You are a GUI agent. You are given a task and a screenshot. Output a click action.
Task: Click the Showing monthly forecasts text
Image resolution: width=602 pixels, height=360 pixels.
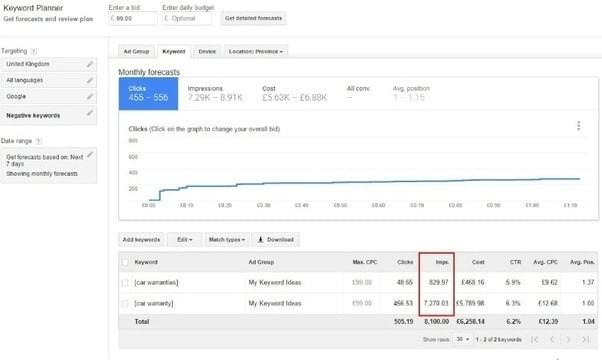(42, 174)
